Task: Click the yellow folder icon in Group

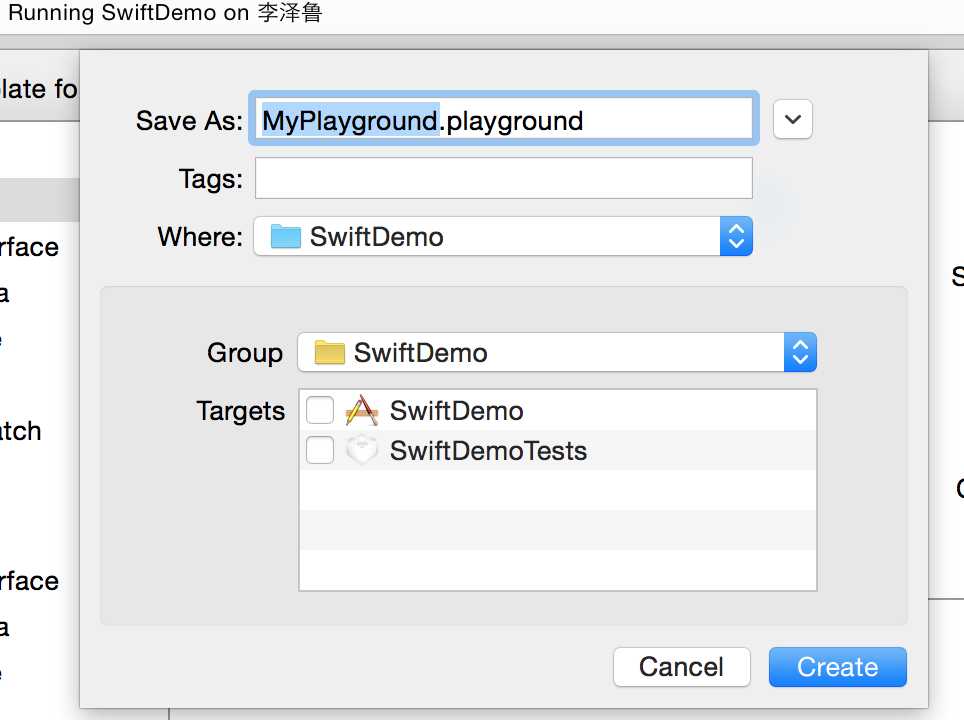Action: click(x=329, y=353)
